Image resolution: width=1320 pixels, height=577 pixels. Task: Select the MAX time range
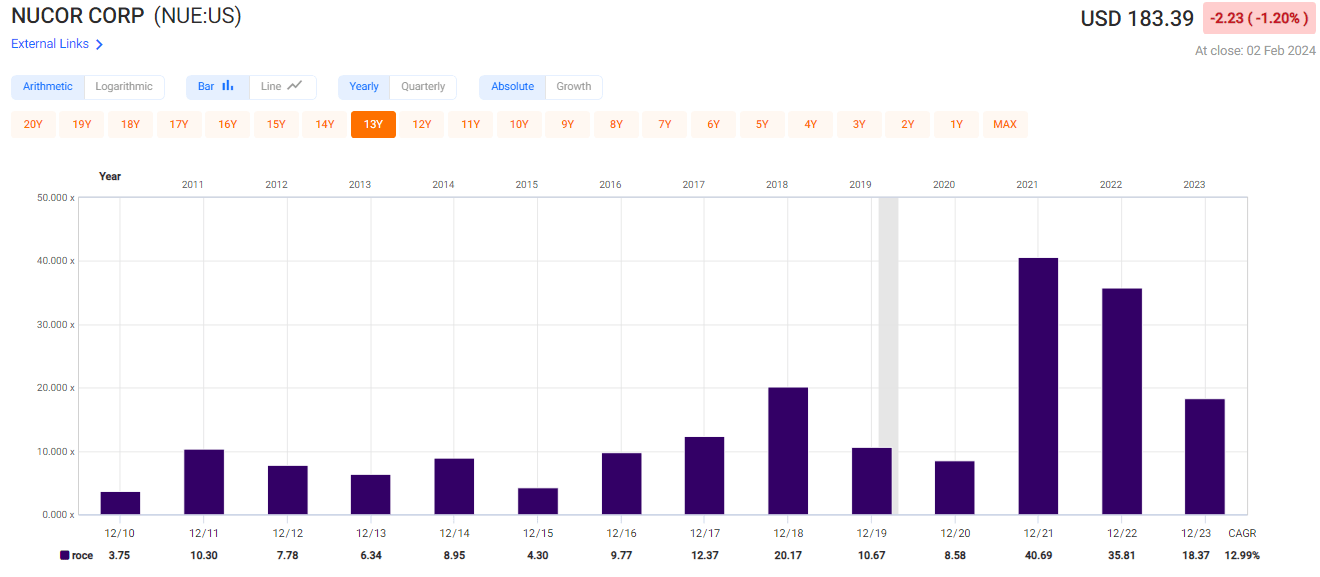[x=1005, y=124]
